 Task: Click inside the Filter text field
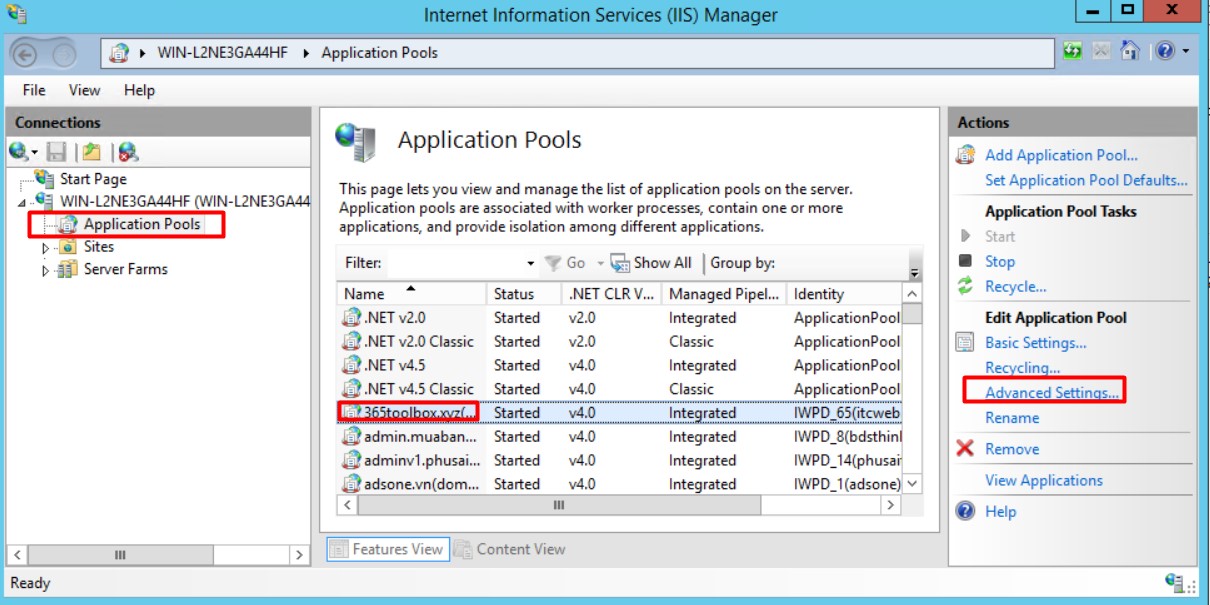click(455, 263)
